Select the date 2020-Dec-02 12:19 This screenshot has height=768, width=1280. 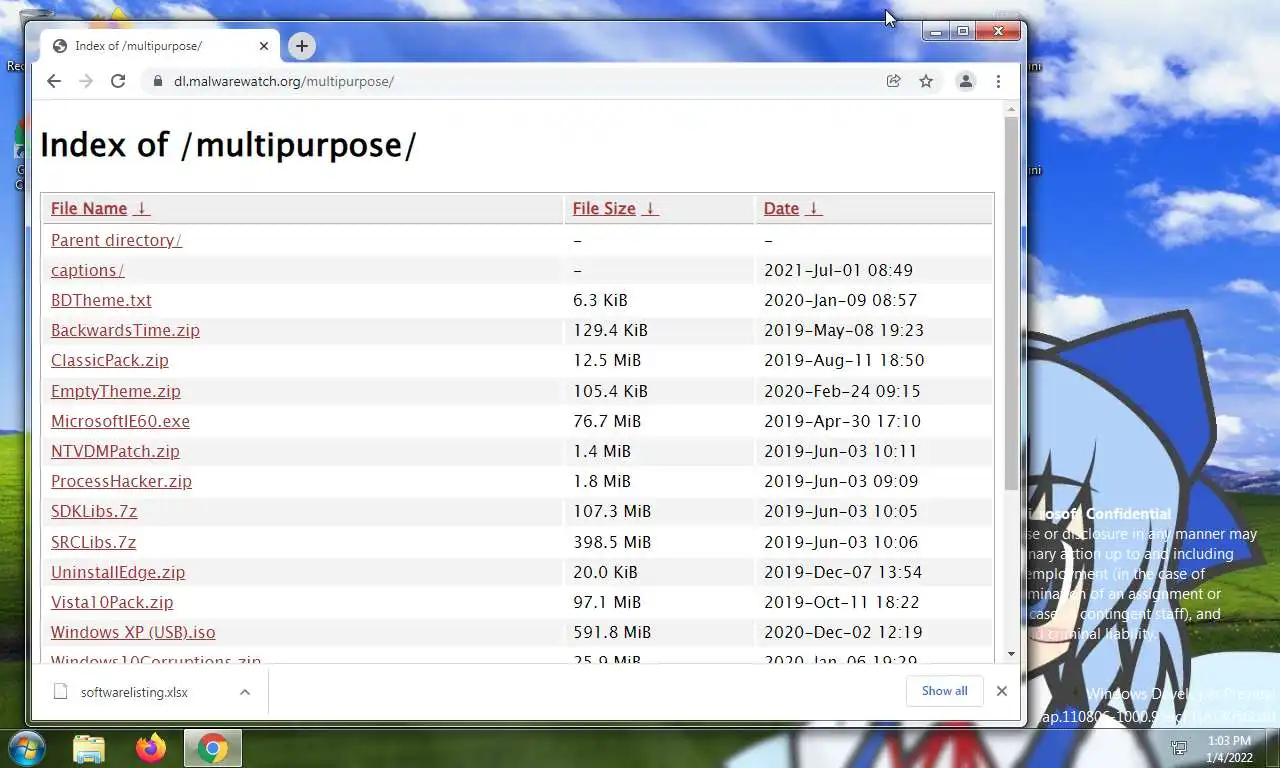841,632
